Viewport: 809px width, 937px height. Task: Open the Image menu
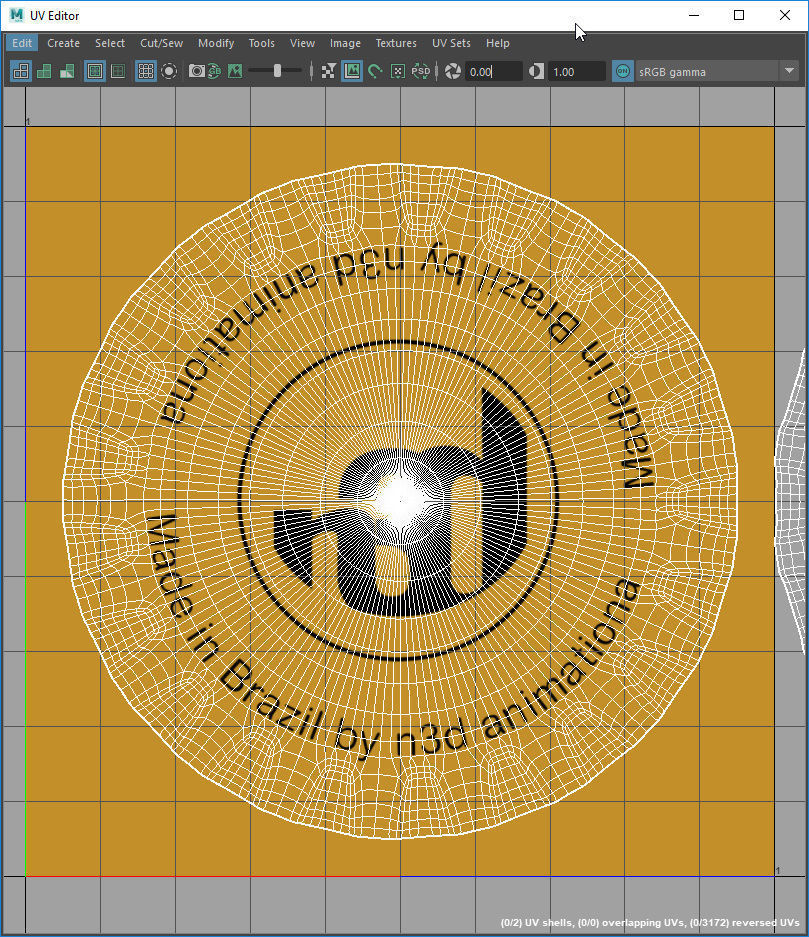[x=345, y=43]
